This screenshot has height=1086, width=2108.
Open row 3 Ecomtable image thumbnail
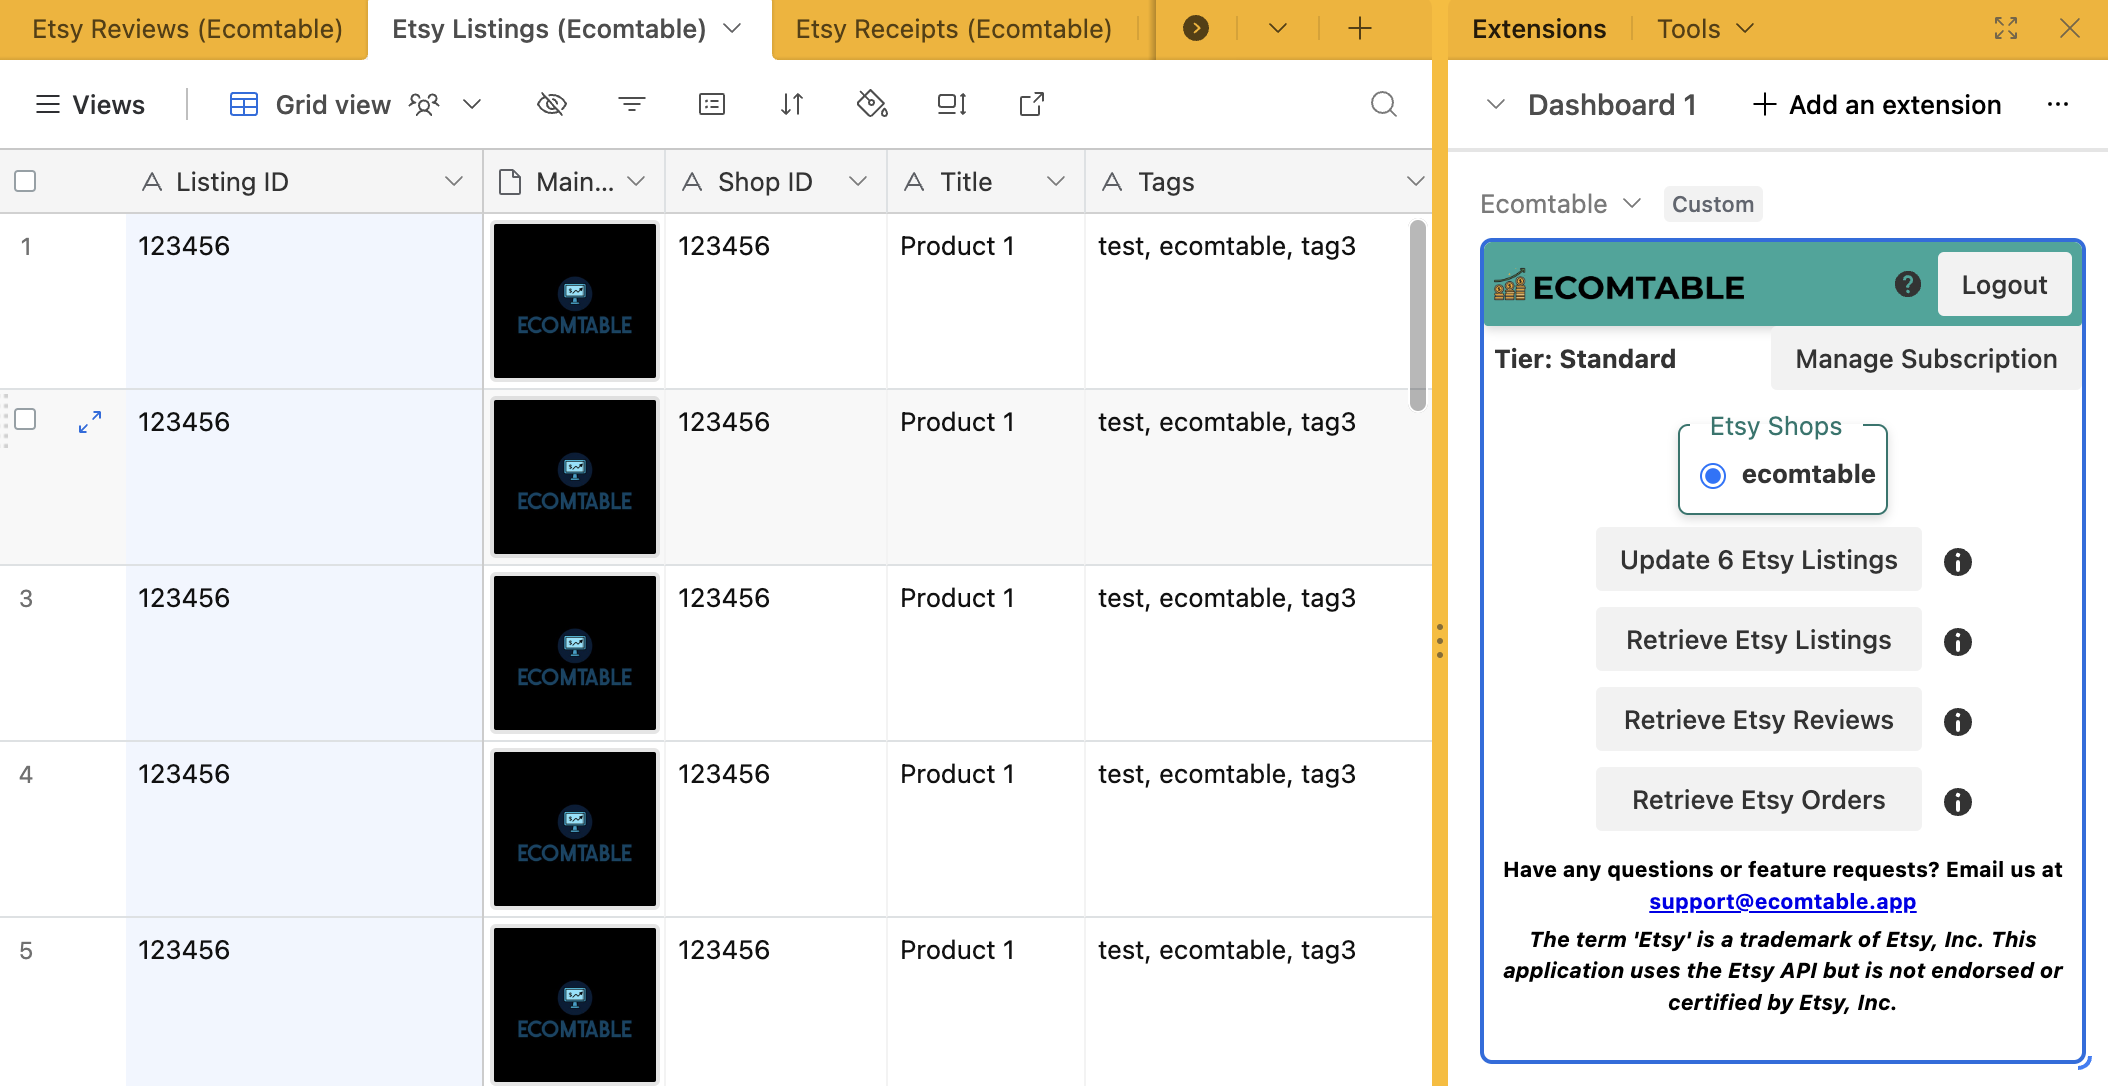pyautogui.click(x=575, y=653)
